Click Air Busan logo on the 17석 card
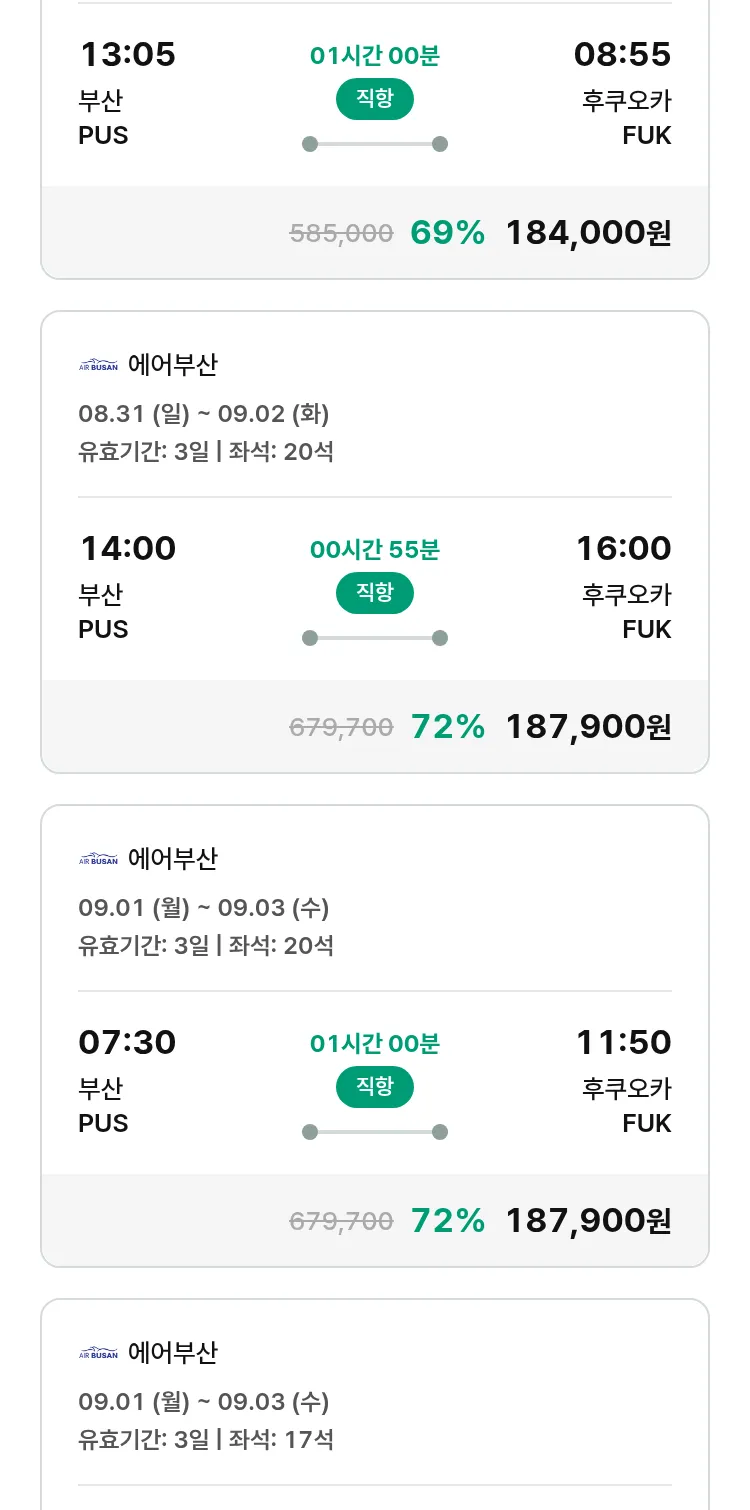This screenshot has width=750, height=1510. pos(98,1353)
